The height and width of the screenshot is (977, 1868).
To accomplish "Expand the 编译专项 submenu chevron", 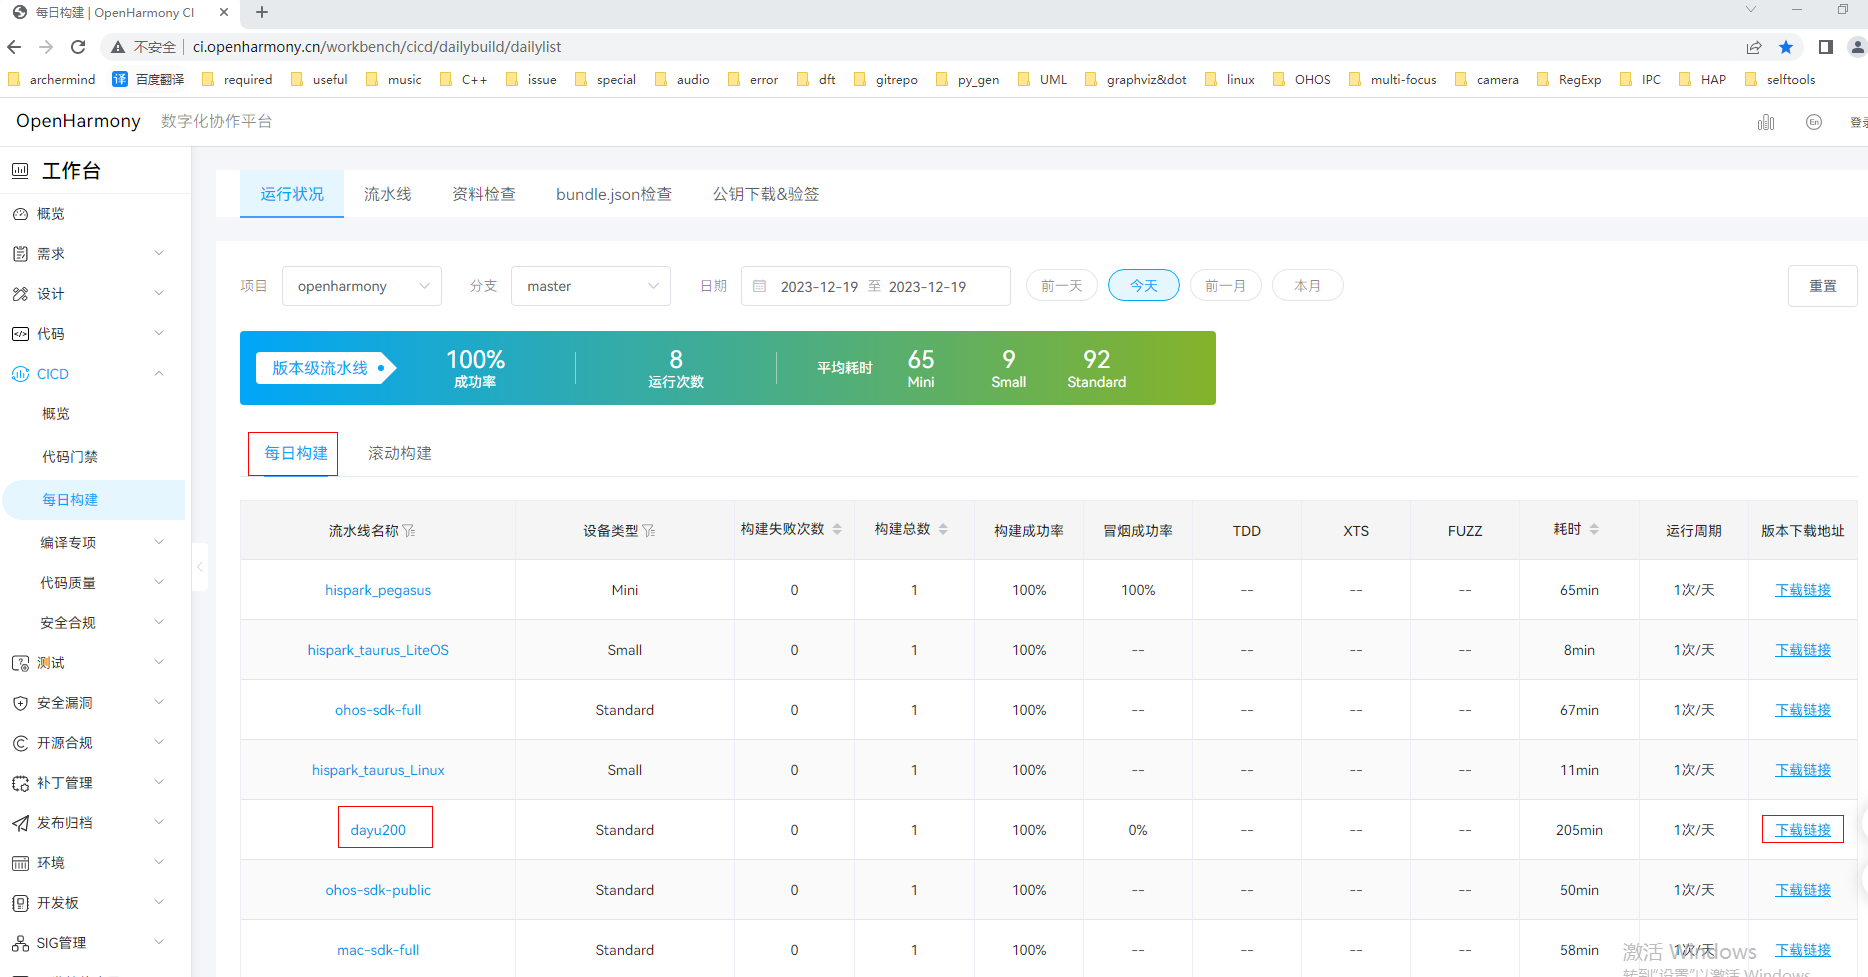I will (x=159, y=542).
